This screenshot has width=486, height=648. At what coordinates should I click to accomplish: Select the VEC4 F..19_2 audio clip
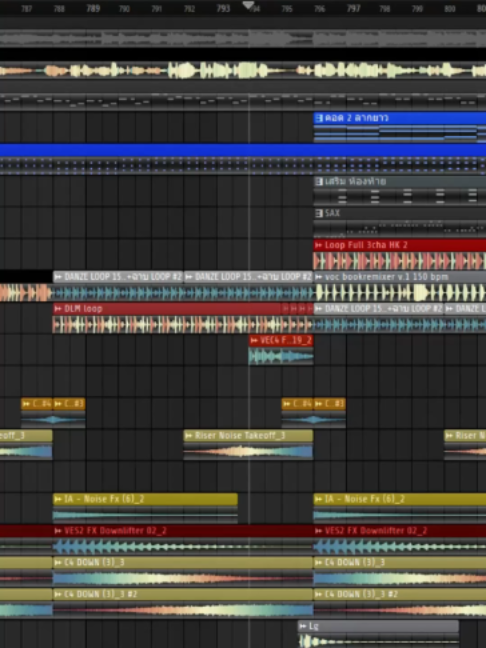(x=281, y=350)
